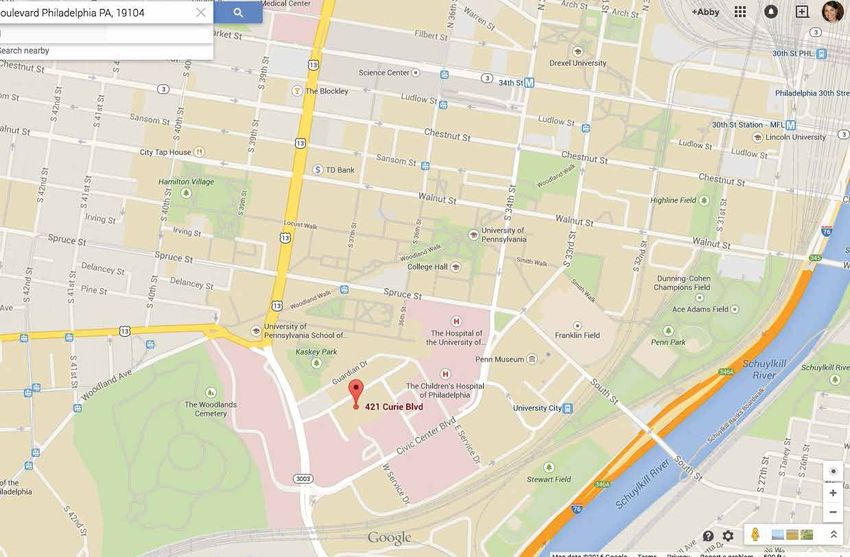This screenshot has height=557, width=850.
Task: Click the Ace Adams Field marker
Action: coord(735,309)
